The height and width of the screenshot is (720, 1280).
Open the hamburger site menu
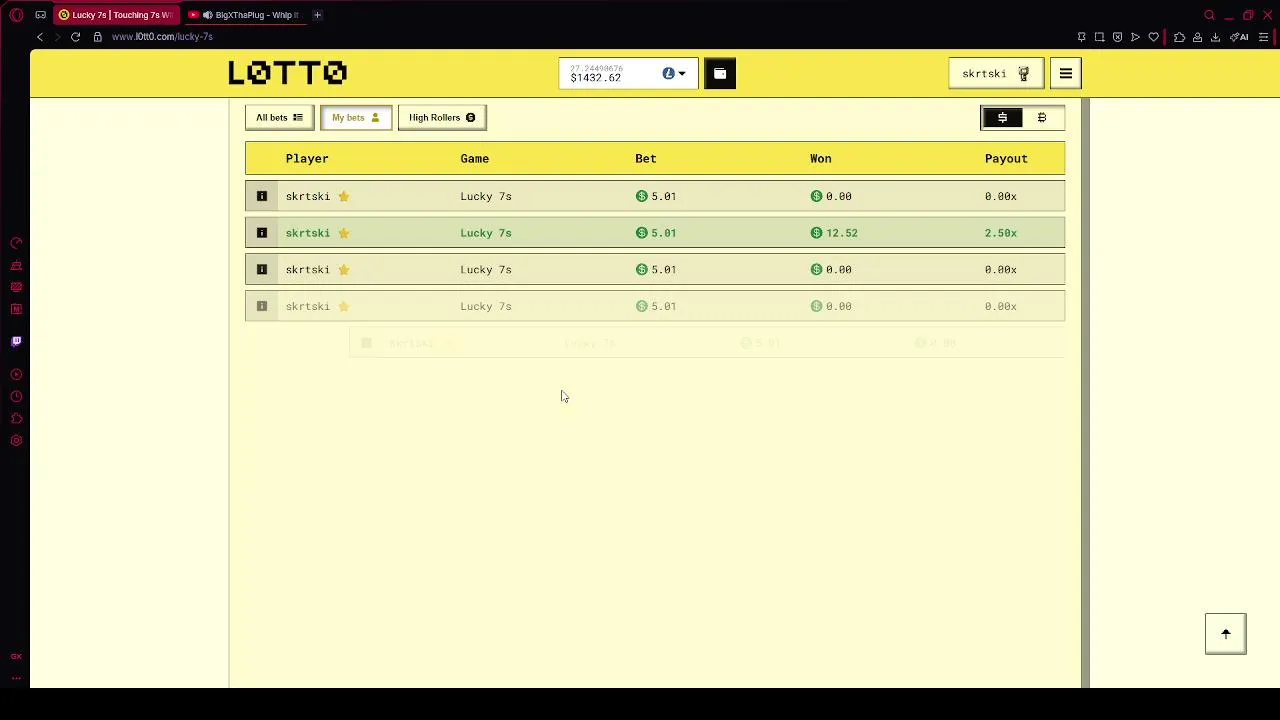click(1066, 73)
